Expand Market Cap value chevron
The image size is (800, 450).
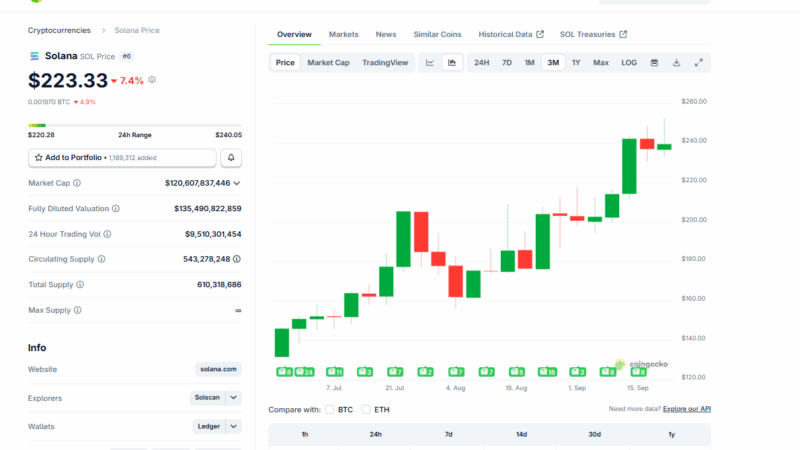(237, 183)
